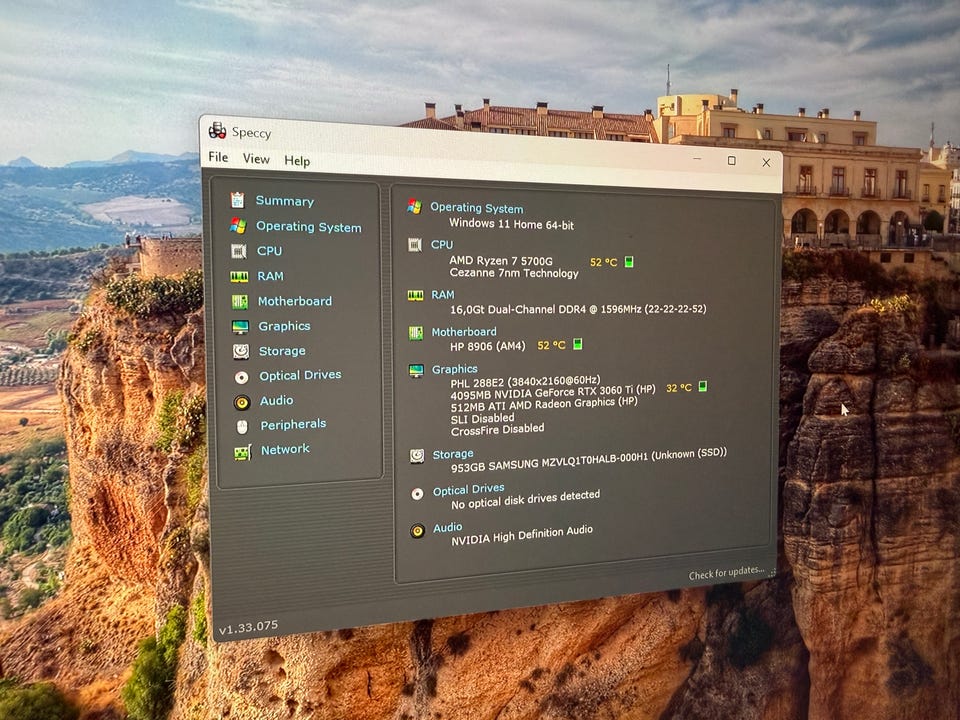Open the Help menu

tap(297, 161)
